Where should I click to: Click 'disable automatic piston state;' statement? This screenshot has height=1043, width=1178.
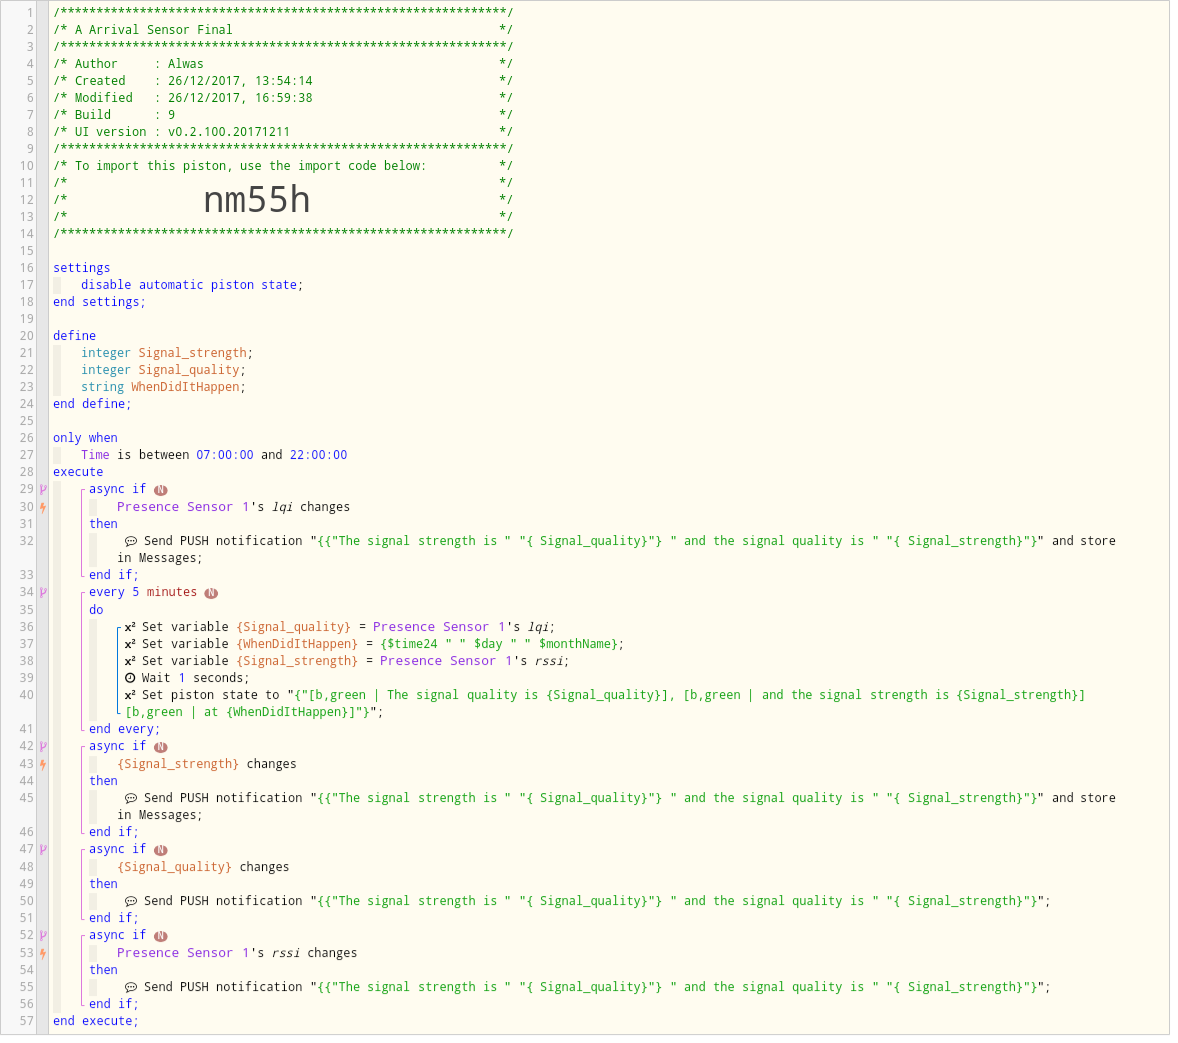tap(193, 287)
